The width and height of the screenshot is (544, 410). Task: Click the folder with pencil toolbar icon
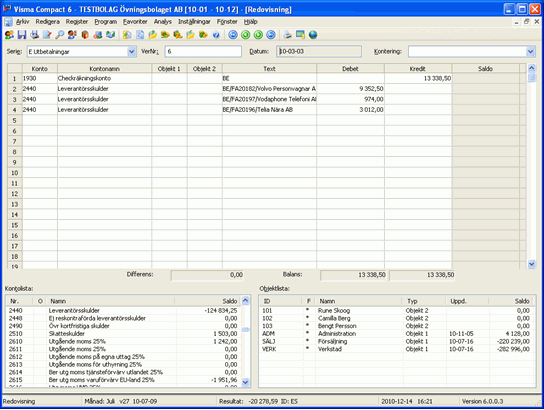pyautogui.click(x=190, y=35)
